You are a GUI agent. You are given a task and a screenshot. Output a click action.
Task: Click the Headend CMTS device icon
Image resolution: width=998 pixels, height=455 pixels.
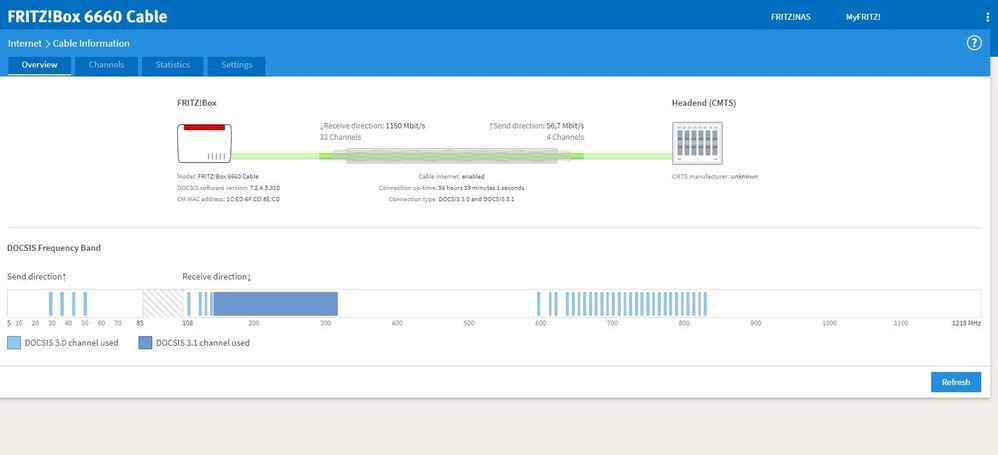697,144
